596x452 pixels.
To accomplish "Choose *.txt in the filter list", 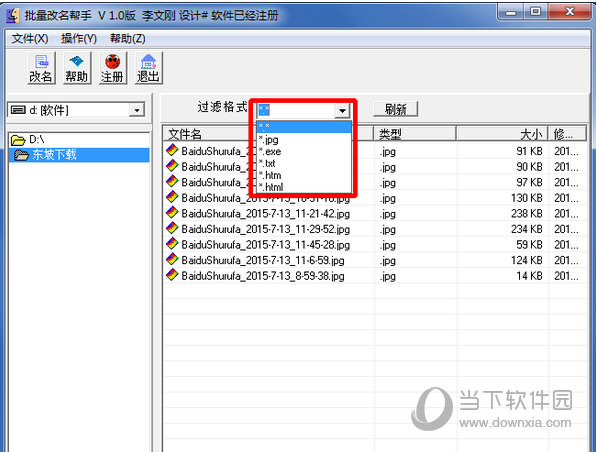I will click(304, 163).
